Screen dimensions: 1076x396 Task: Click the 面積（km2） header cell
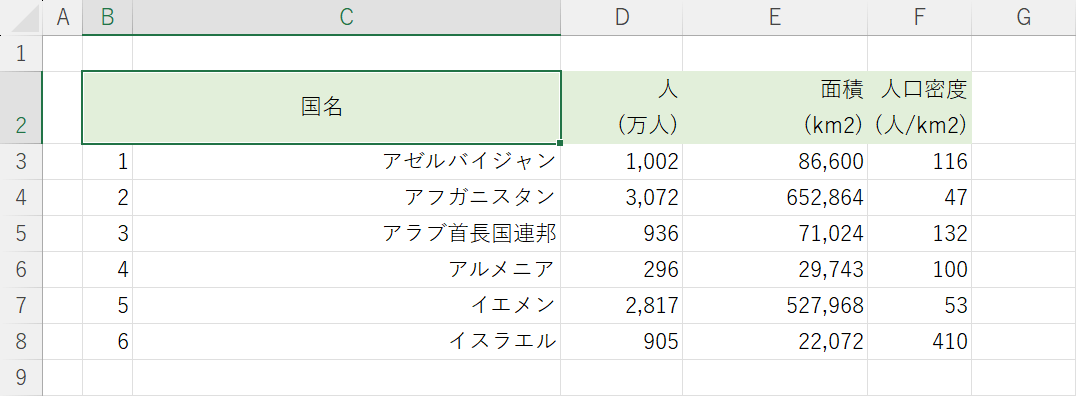[775, 107]
